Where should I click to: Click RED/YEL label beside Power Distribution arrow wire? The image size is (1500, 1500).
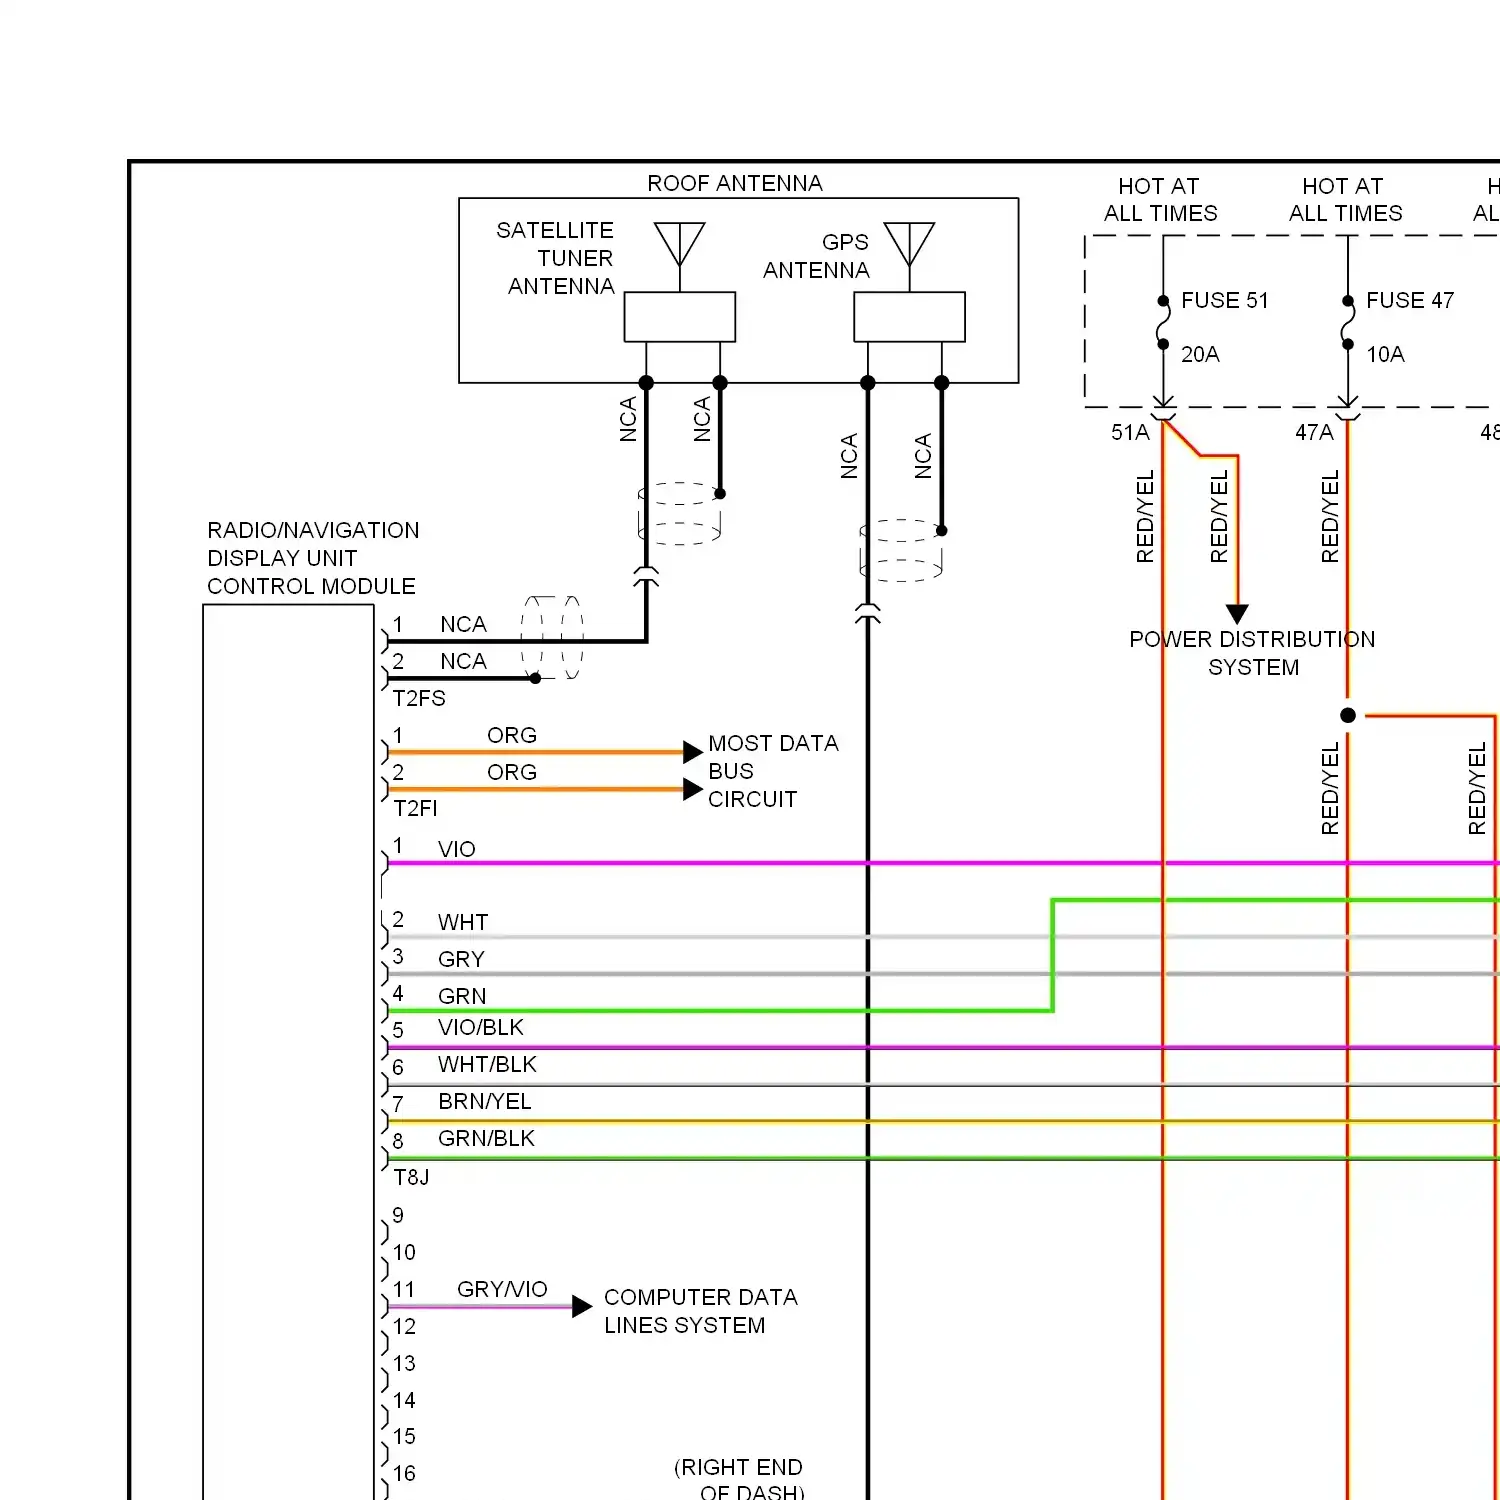coord(1219,517)
